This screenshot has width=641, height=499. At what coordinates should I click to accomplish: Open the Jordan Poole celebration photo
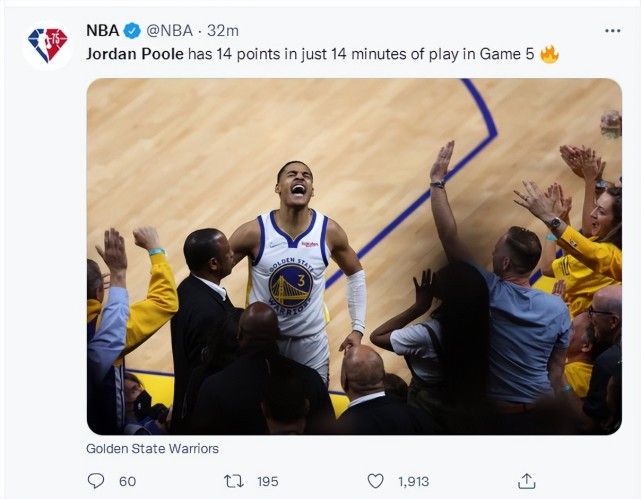(353, 256)
